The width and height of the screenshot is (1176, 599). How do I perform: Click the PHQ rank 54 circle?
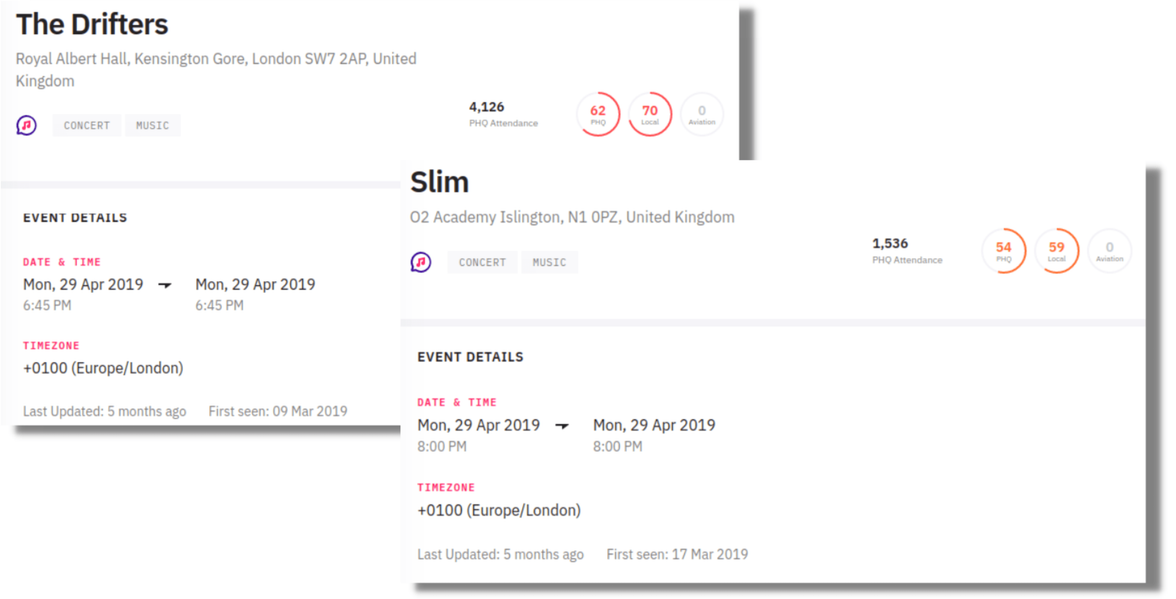click(1004, 251)
